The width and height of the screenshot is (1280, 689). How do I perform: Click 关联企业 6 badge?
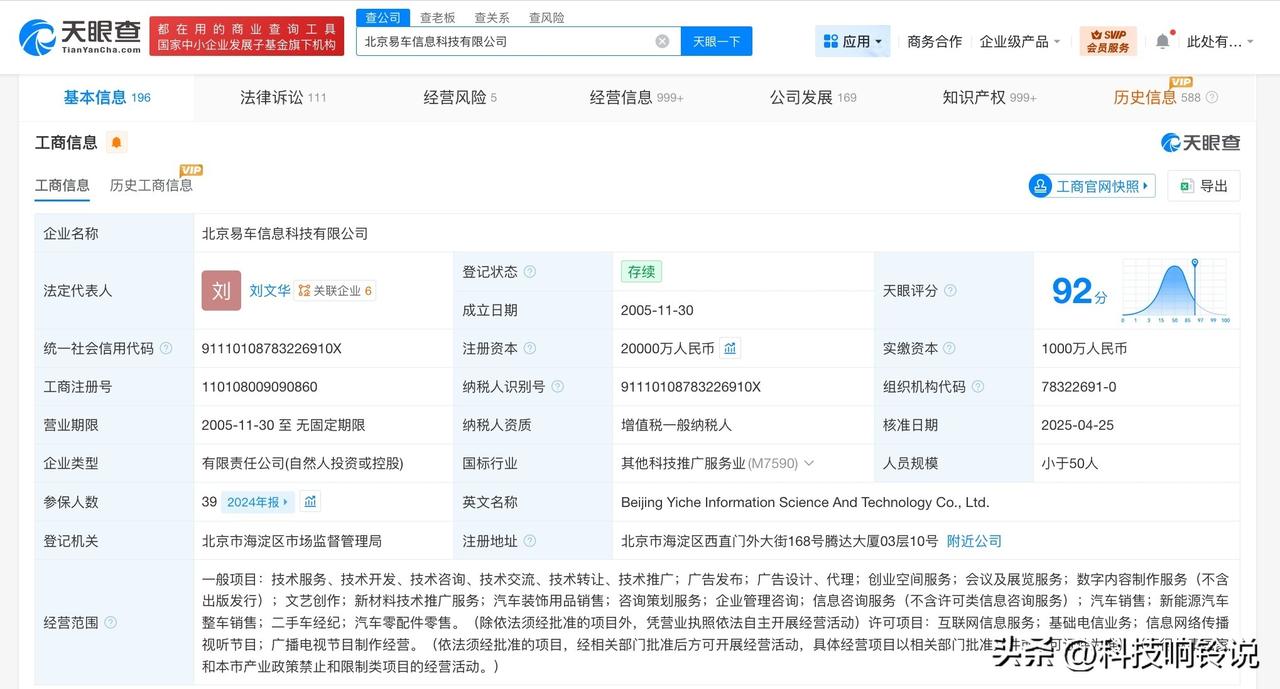(335, 291)
